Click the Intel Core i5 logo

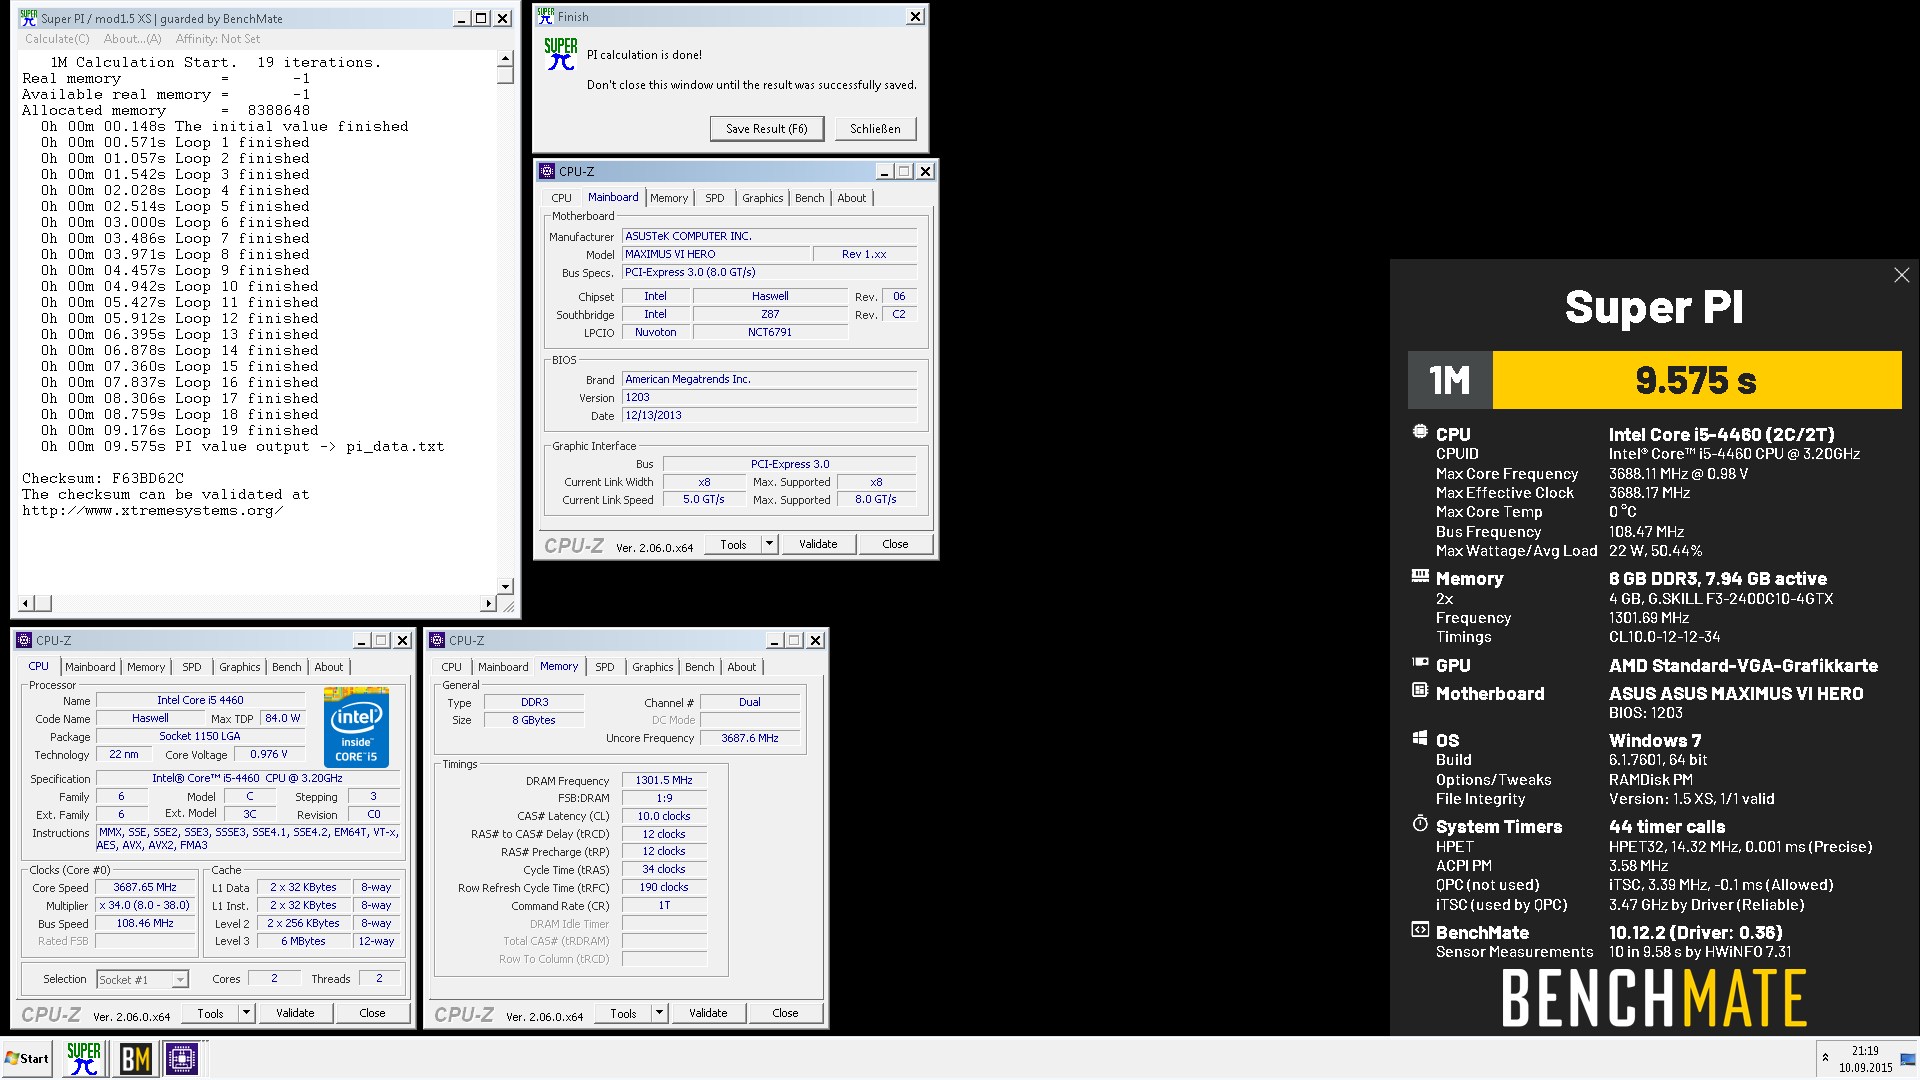click(357, 727)
